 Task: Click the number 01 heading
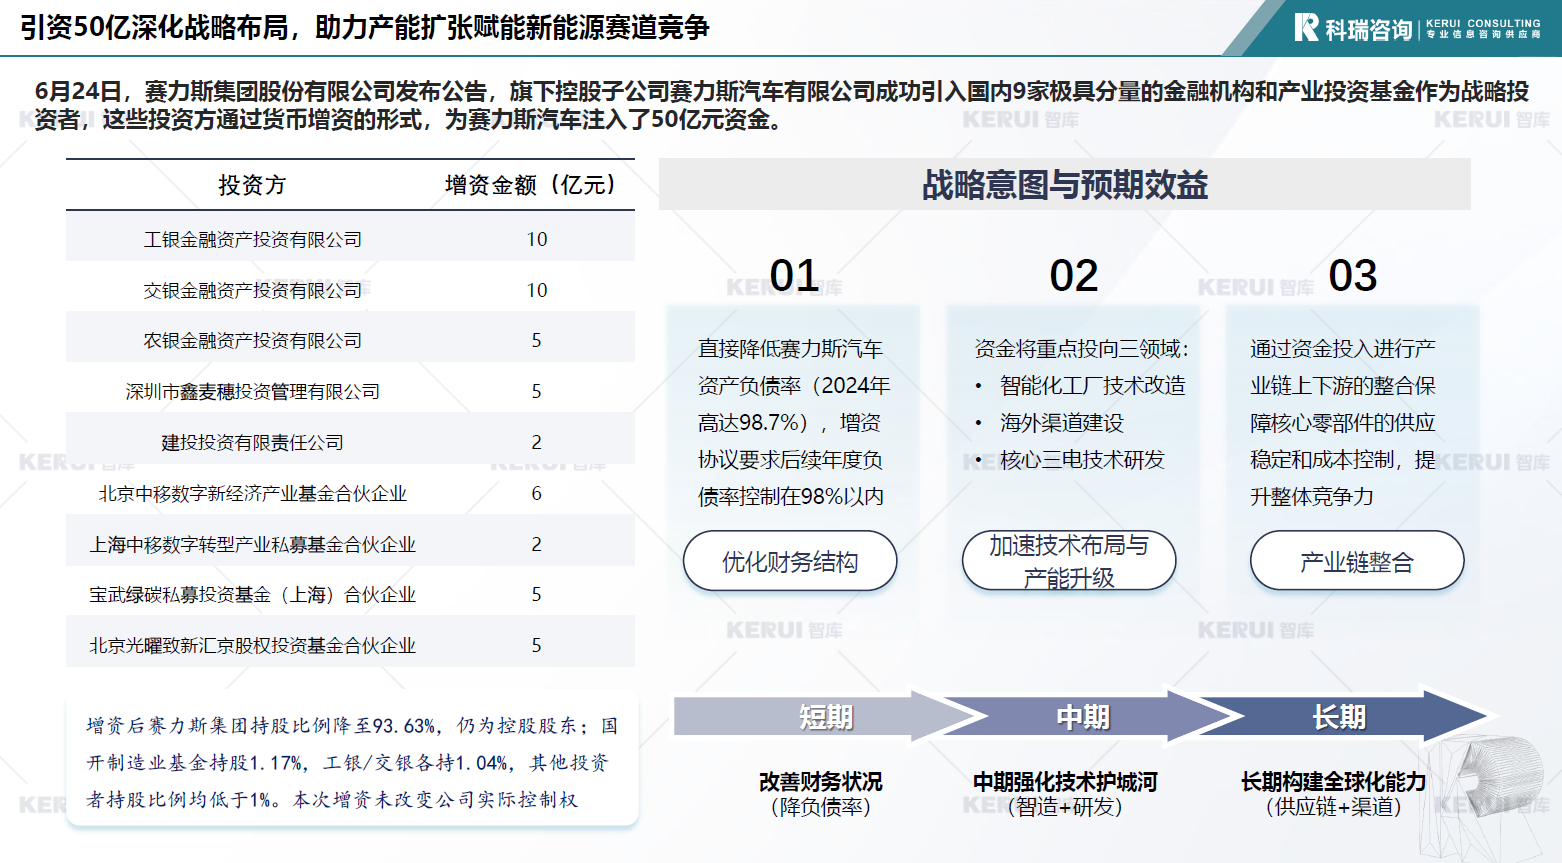pos(795,276)
